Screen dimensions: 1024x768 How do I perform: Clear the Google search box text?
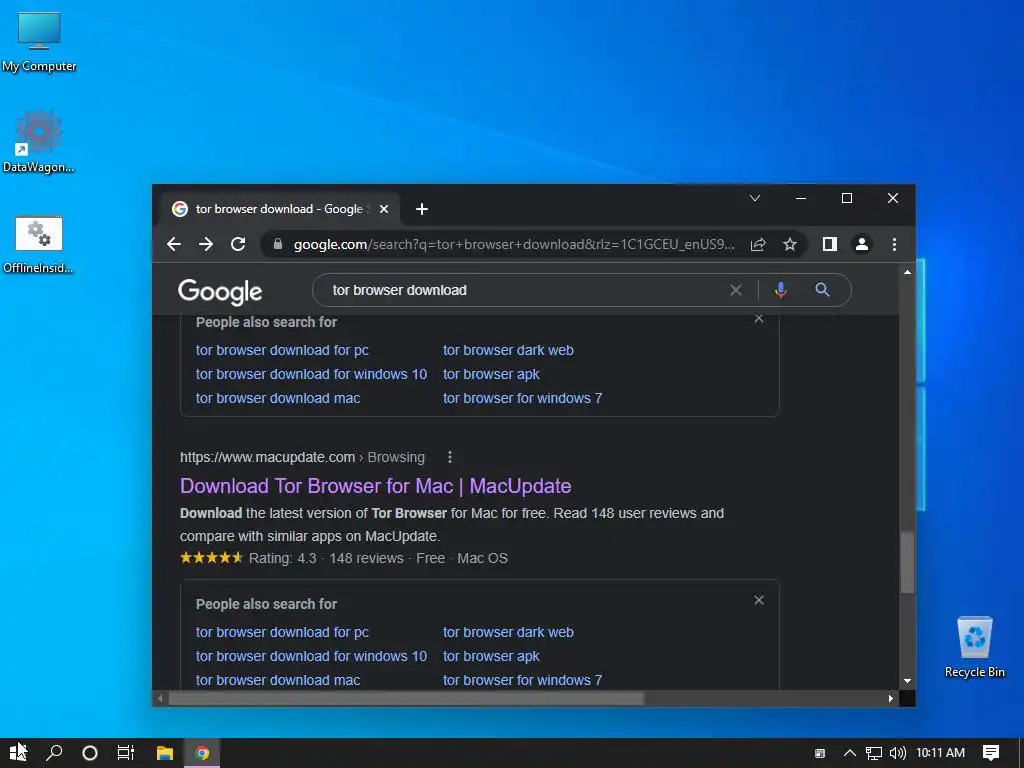[735, 290]
